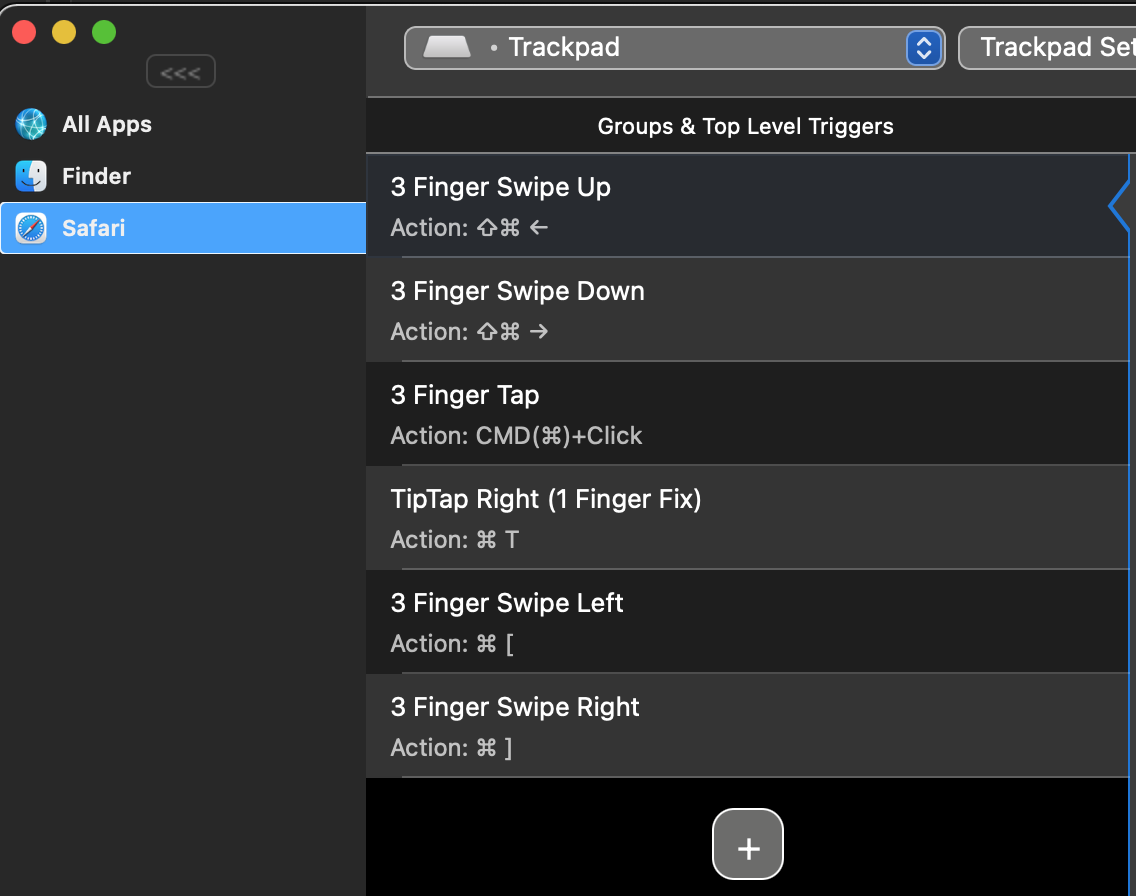Collapse the sidebar with the <<< button
This screenshot has height=896, width=1136.
coord(180,72)
